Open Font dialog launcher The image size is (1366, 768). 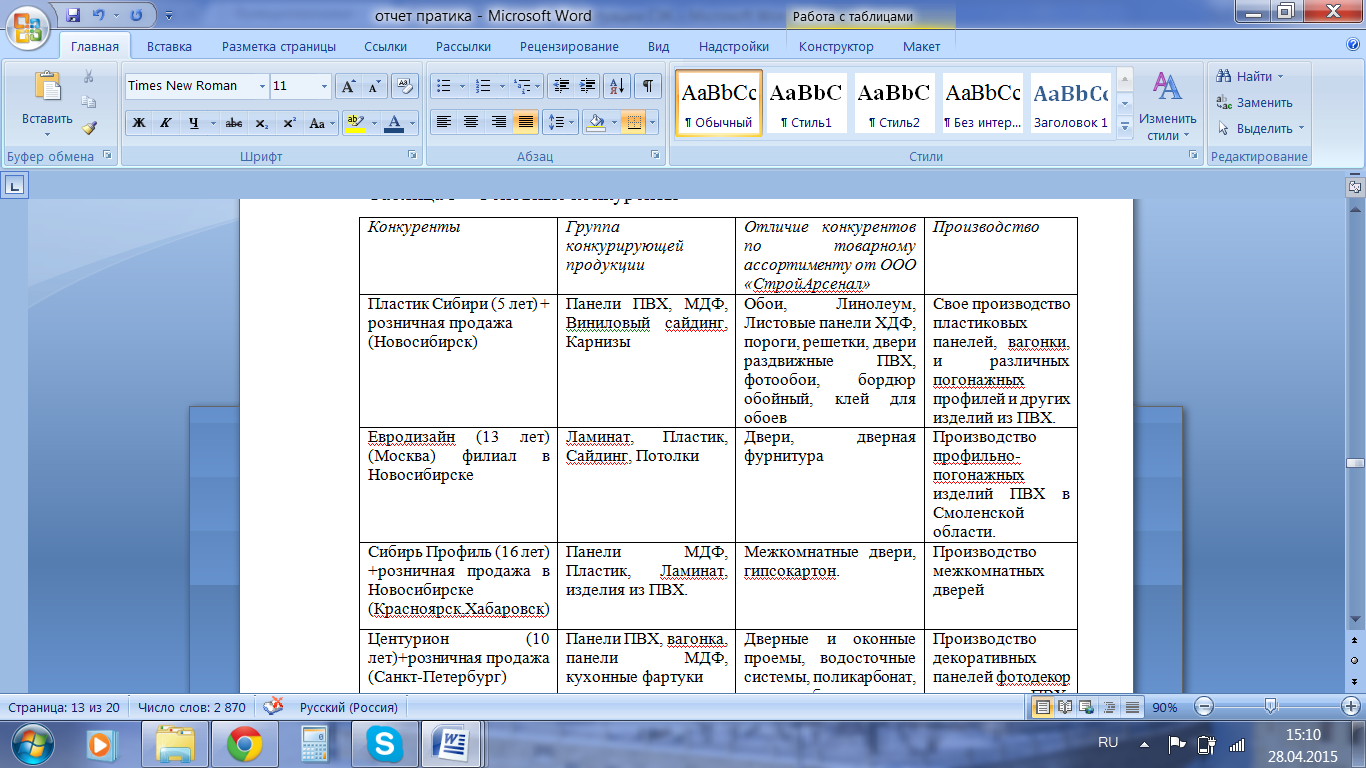click(x=412, y=156)
